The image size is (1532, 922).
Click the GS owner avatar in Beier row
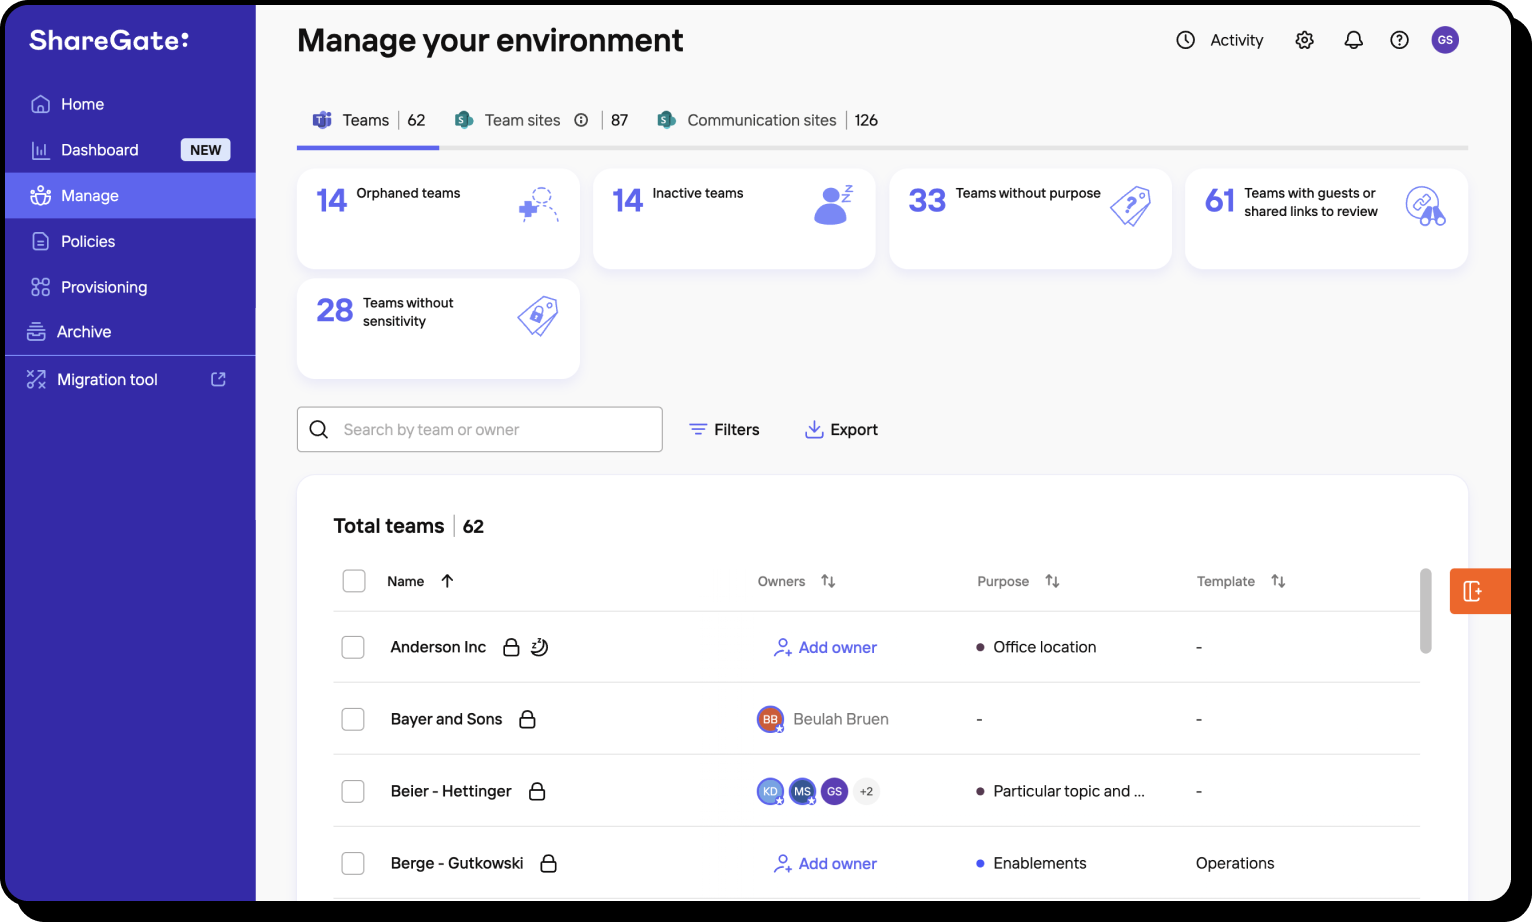(x=834, y=791)
